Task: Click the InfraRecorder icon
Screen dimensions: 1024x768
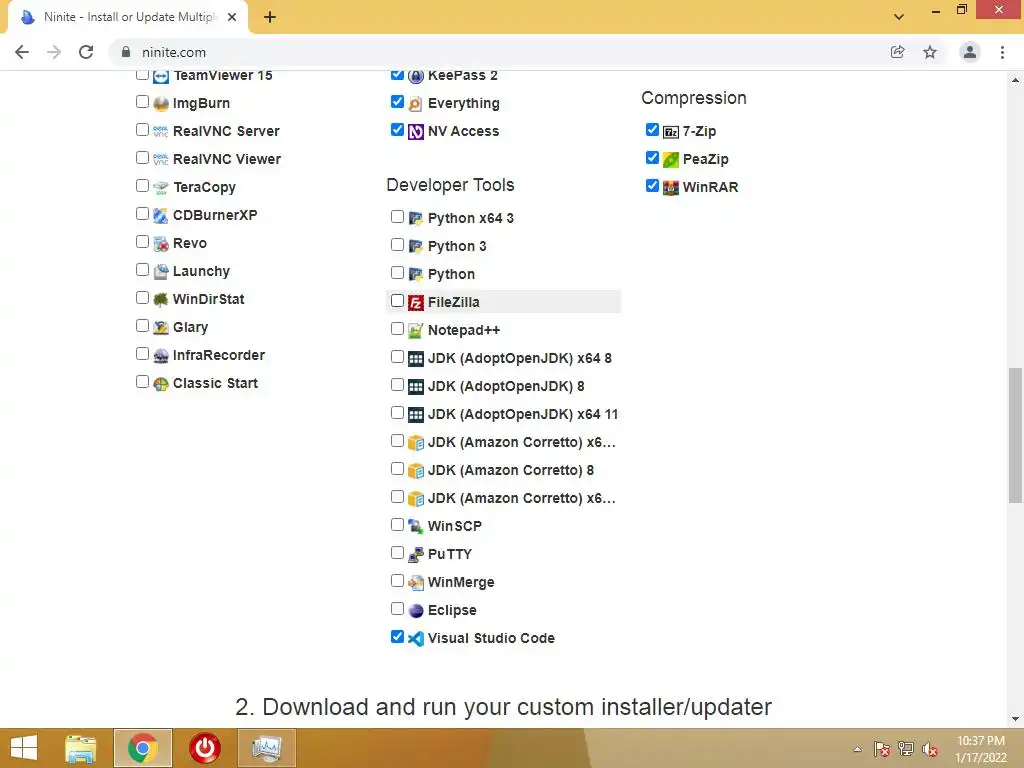Action: click(161, 356)
